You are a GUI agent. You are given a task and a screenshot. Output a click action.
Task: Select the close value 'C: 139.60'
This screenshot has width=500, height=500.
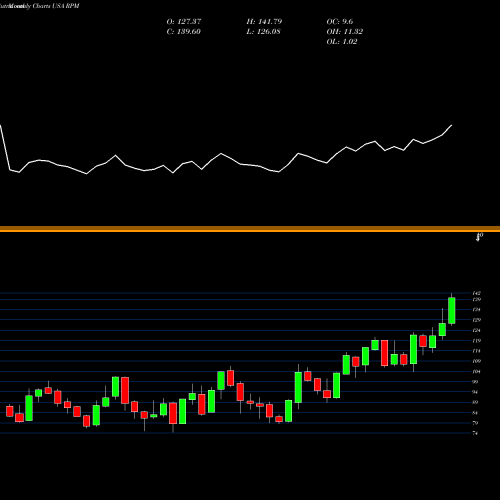point(183,32)
